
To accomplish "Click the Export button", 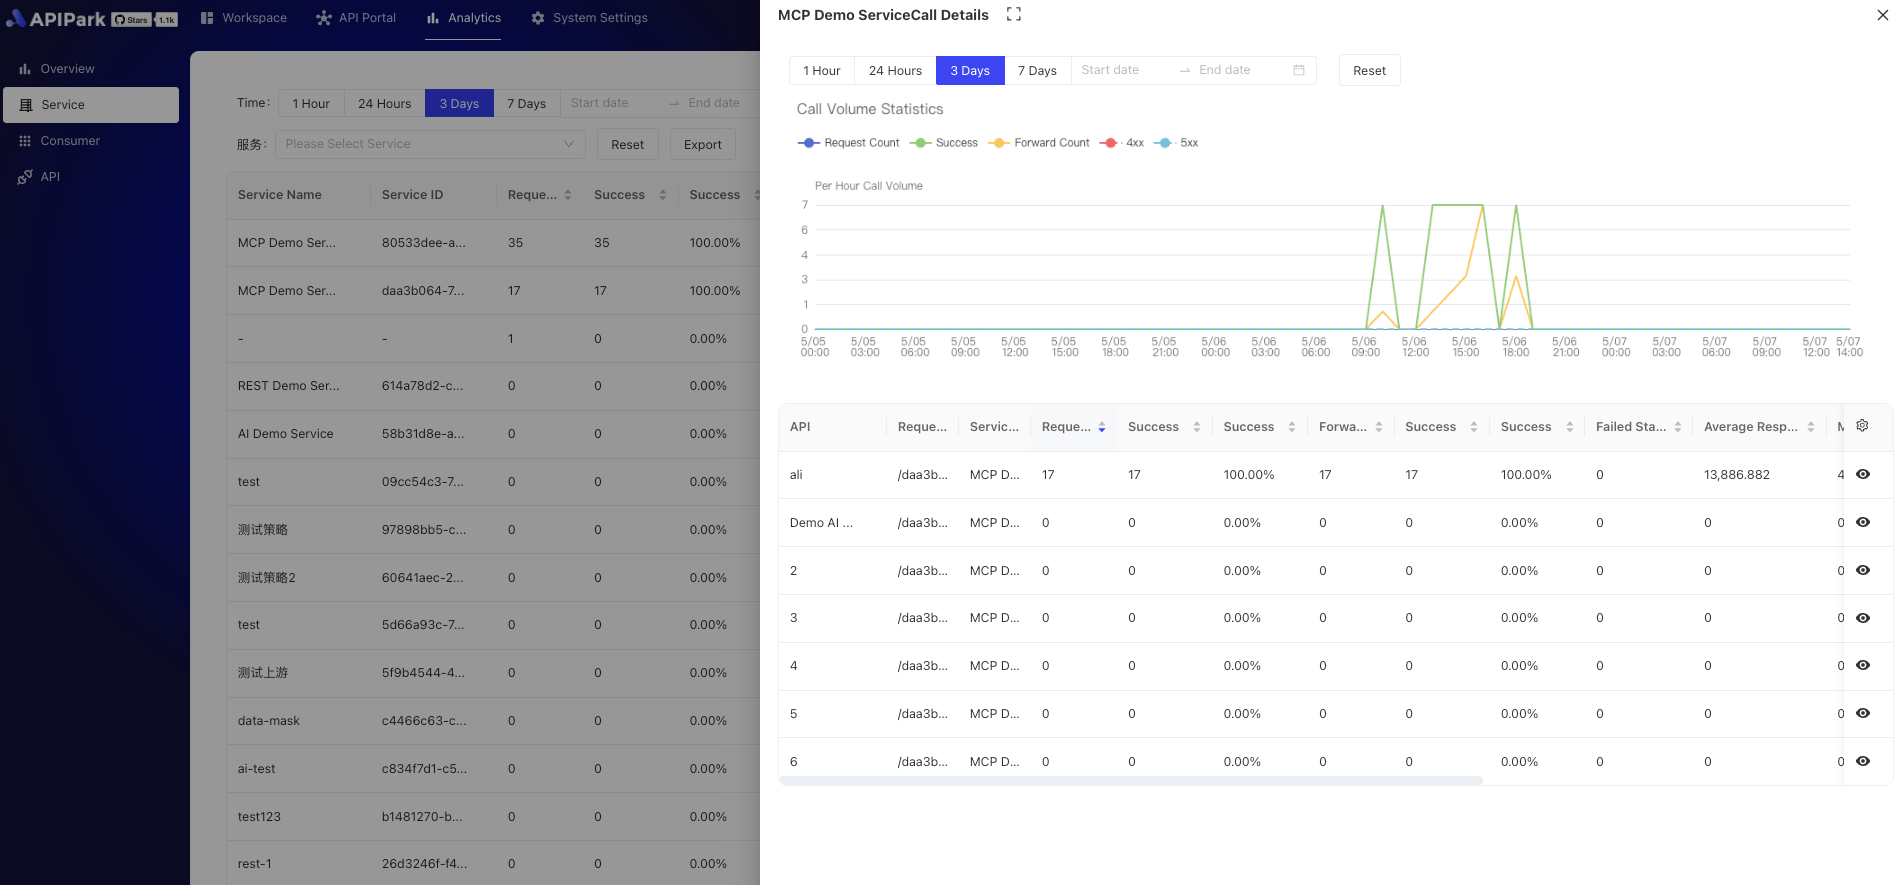I will point(702,145).
